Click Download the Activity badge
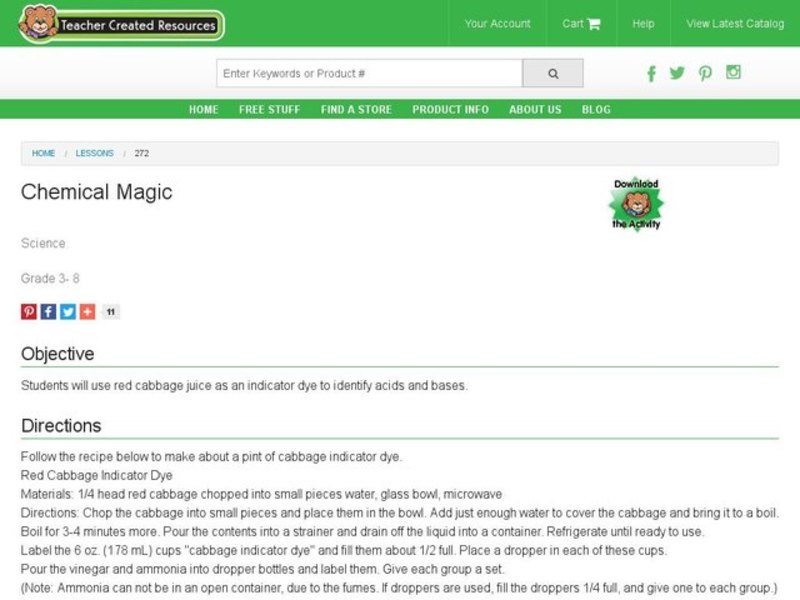Screen dimensions: 800x600 (637, 203)
